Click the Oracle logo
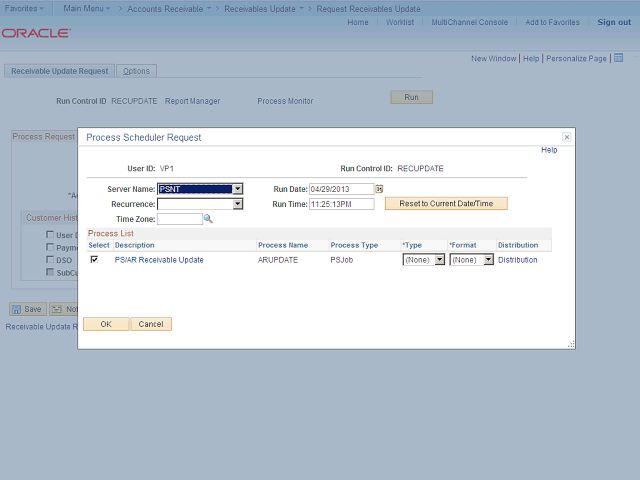 coord(36,33)
